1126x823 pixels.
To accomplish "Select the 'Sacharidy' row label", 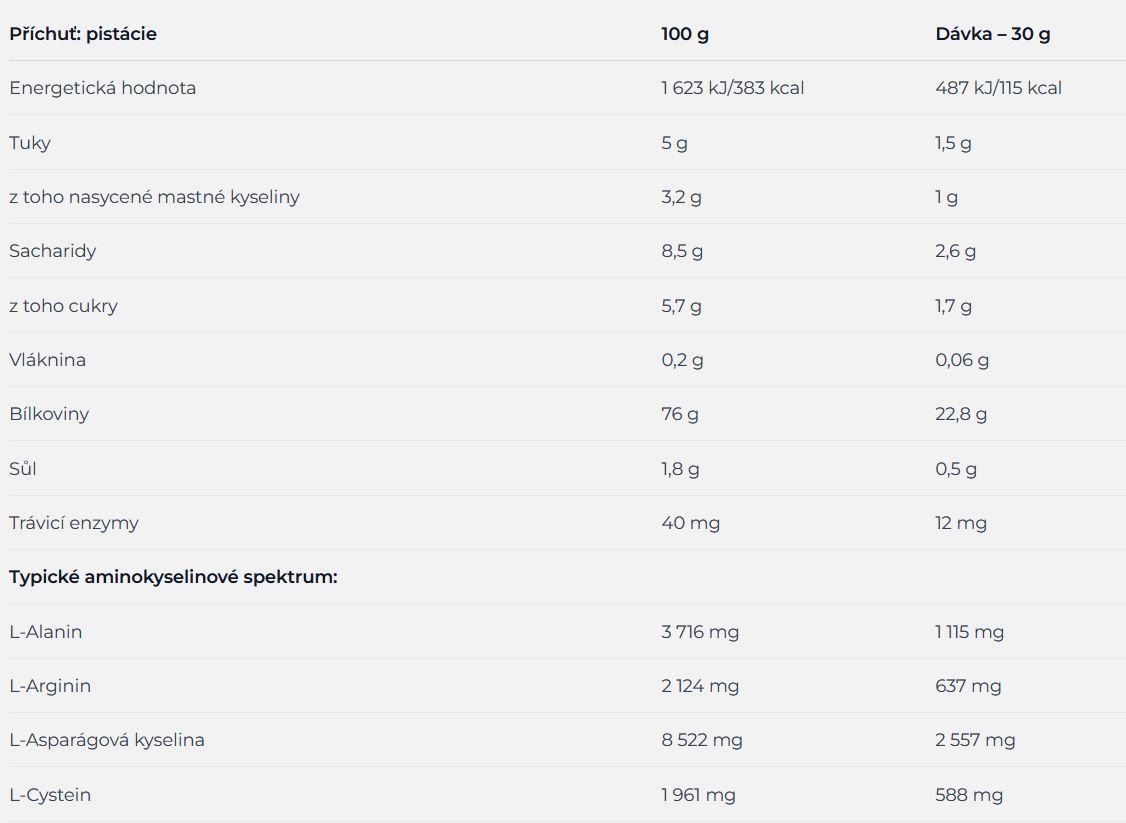I will (x=52, y=251).
